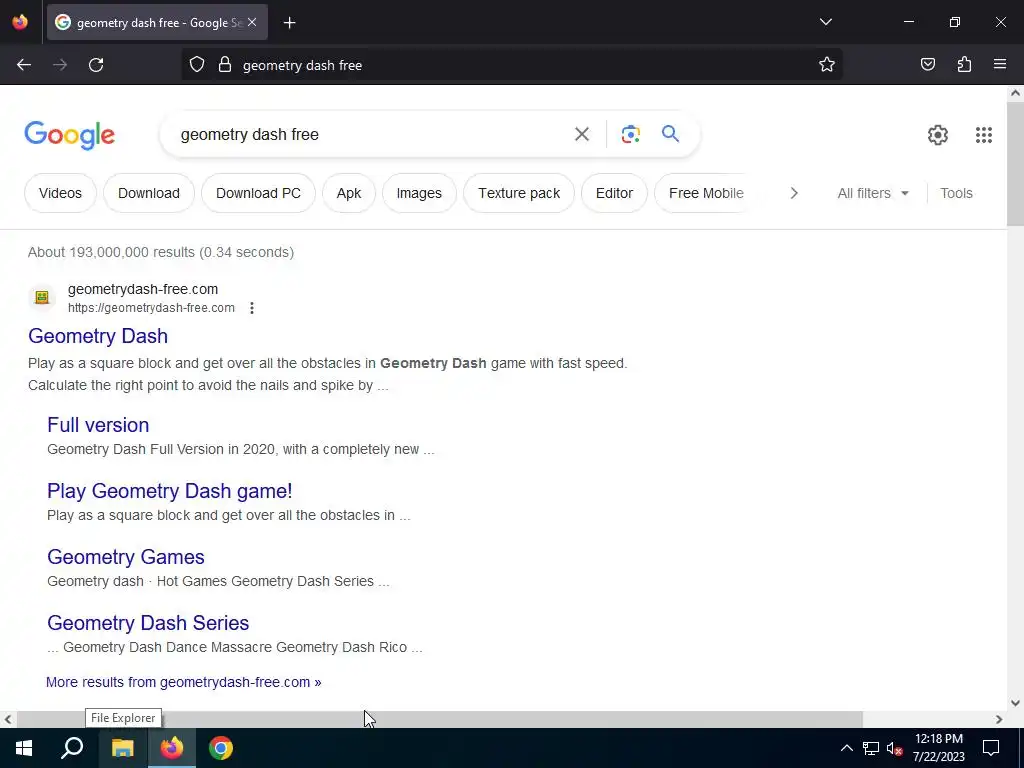The height and width of the screenshot is (768, 1024).
Task: Open the Geometry Games sitelink
Action: click(125, 557)
